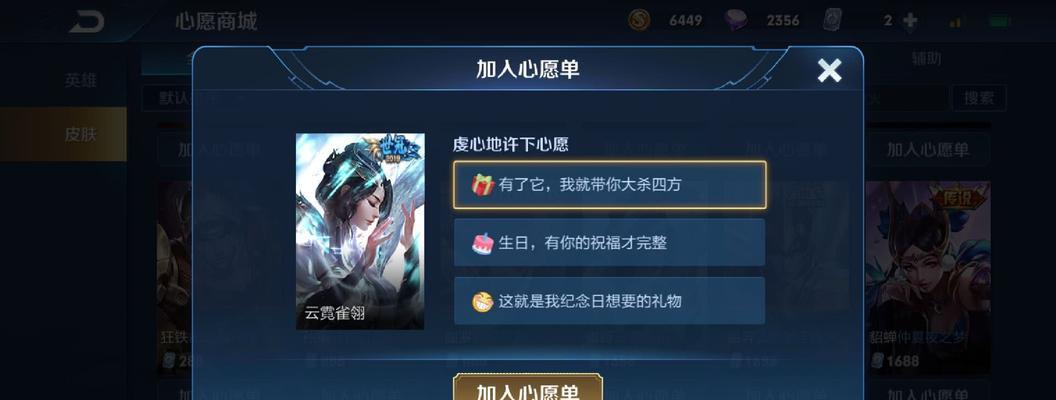1056x400 pixels.
Task: Click the 搜索 search button
Action: pos(979,98)
